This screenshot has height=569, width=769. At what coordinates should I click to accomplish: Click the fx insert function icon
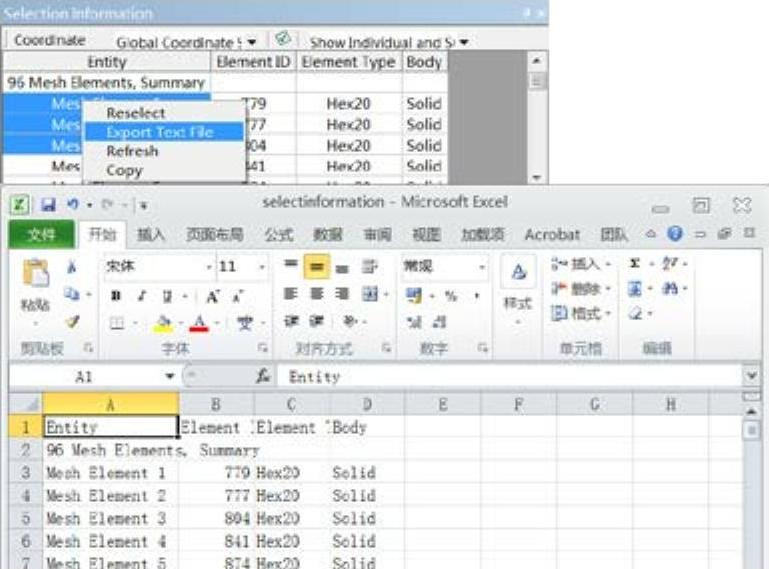263,376
